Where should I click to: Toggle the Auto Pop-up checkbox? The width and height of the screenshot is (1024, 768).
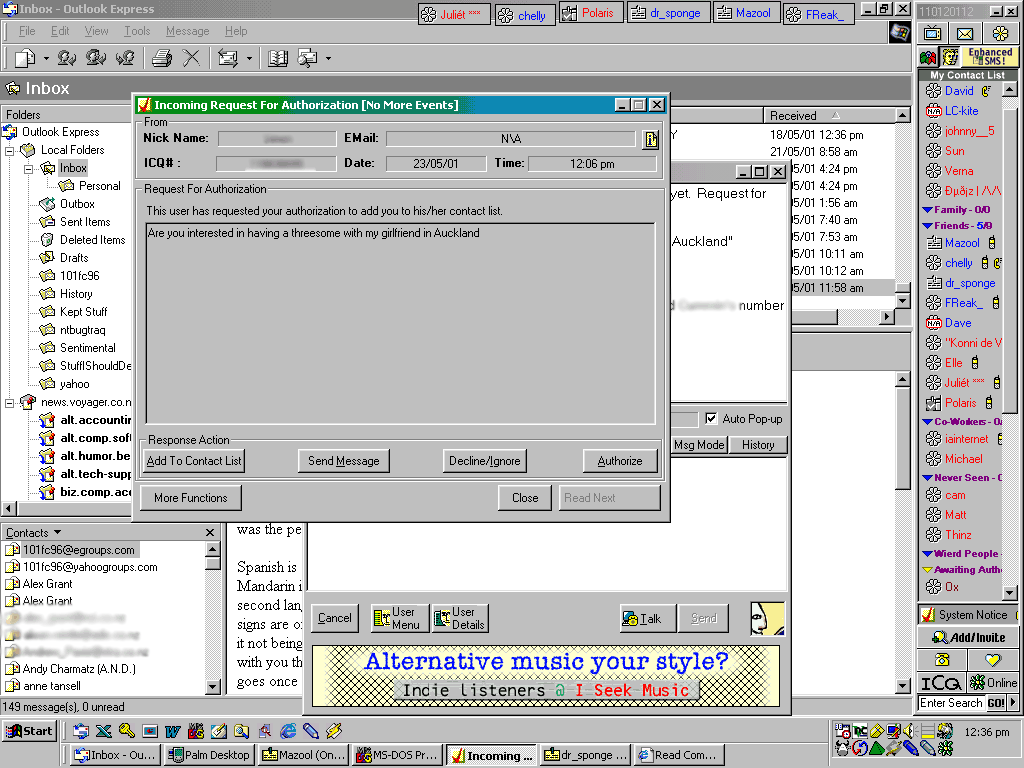pyautogui.click(x=711, y=419)
